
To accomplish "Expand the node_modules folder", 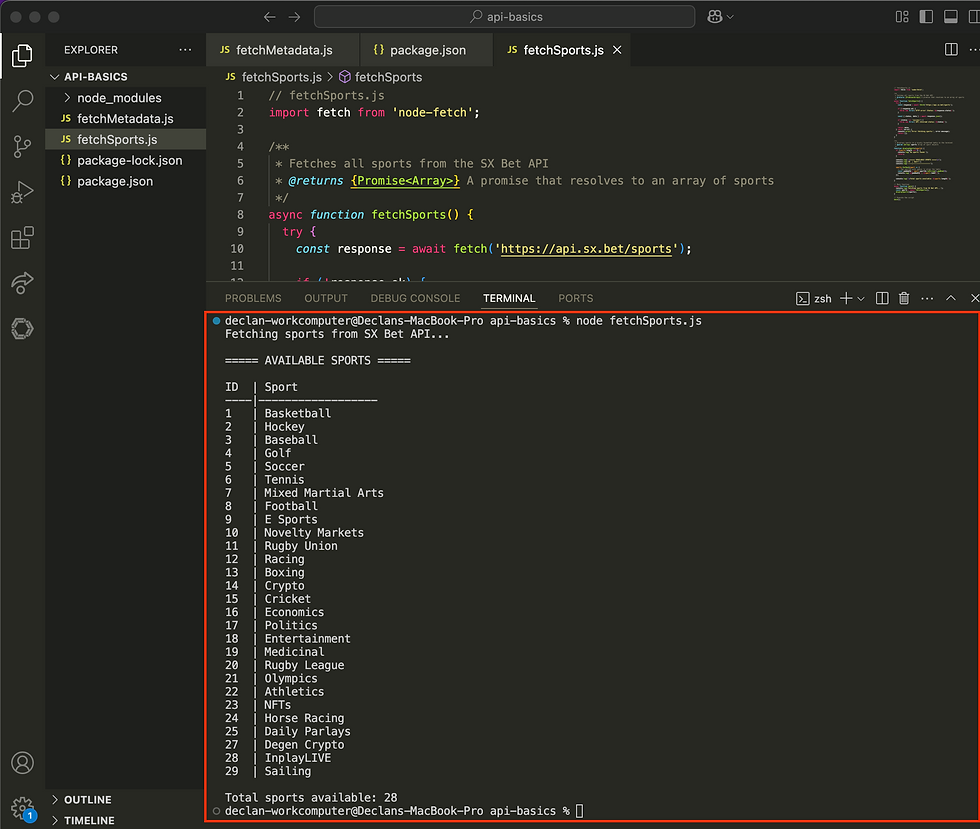I will click(126, 98).
